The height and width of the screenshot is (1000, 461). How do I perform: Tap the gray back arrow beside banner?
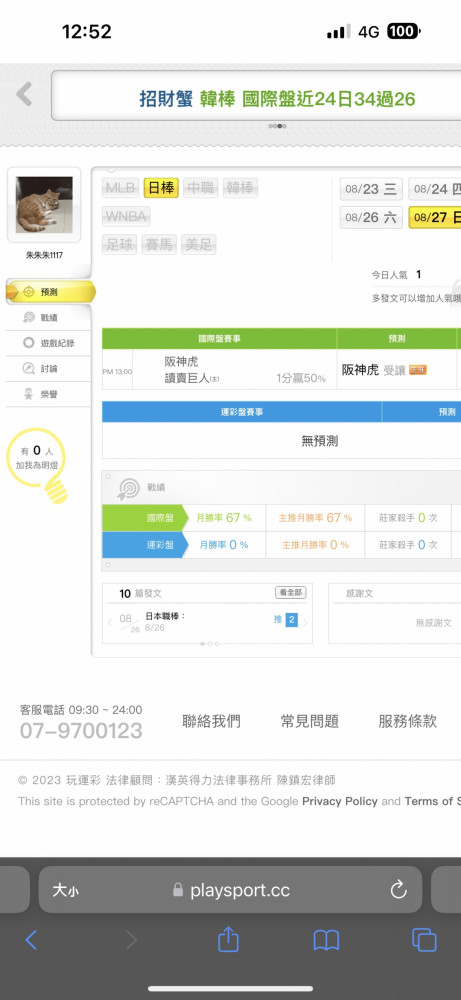click(24, 94)
